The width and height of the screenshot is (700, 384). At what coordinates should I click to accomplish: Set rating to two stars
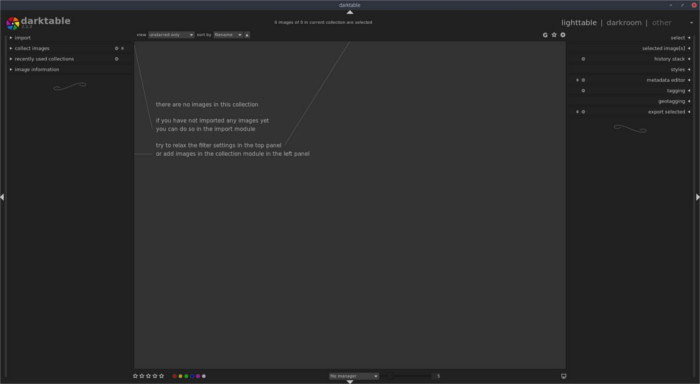(142, 376)
